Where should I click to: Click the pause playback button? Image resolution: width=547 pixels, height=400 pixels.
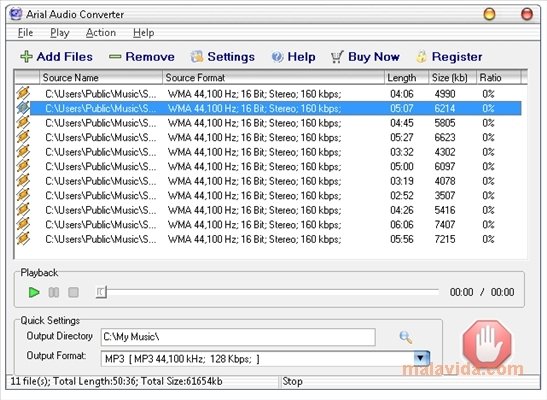pos(54,292)
